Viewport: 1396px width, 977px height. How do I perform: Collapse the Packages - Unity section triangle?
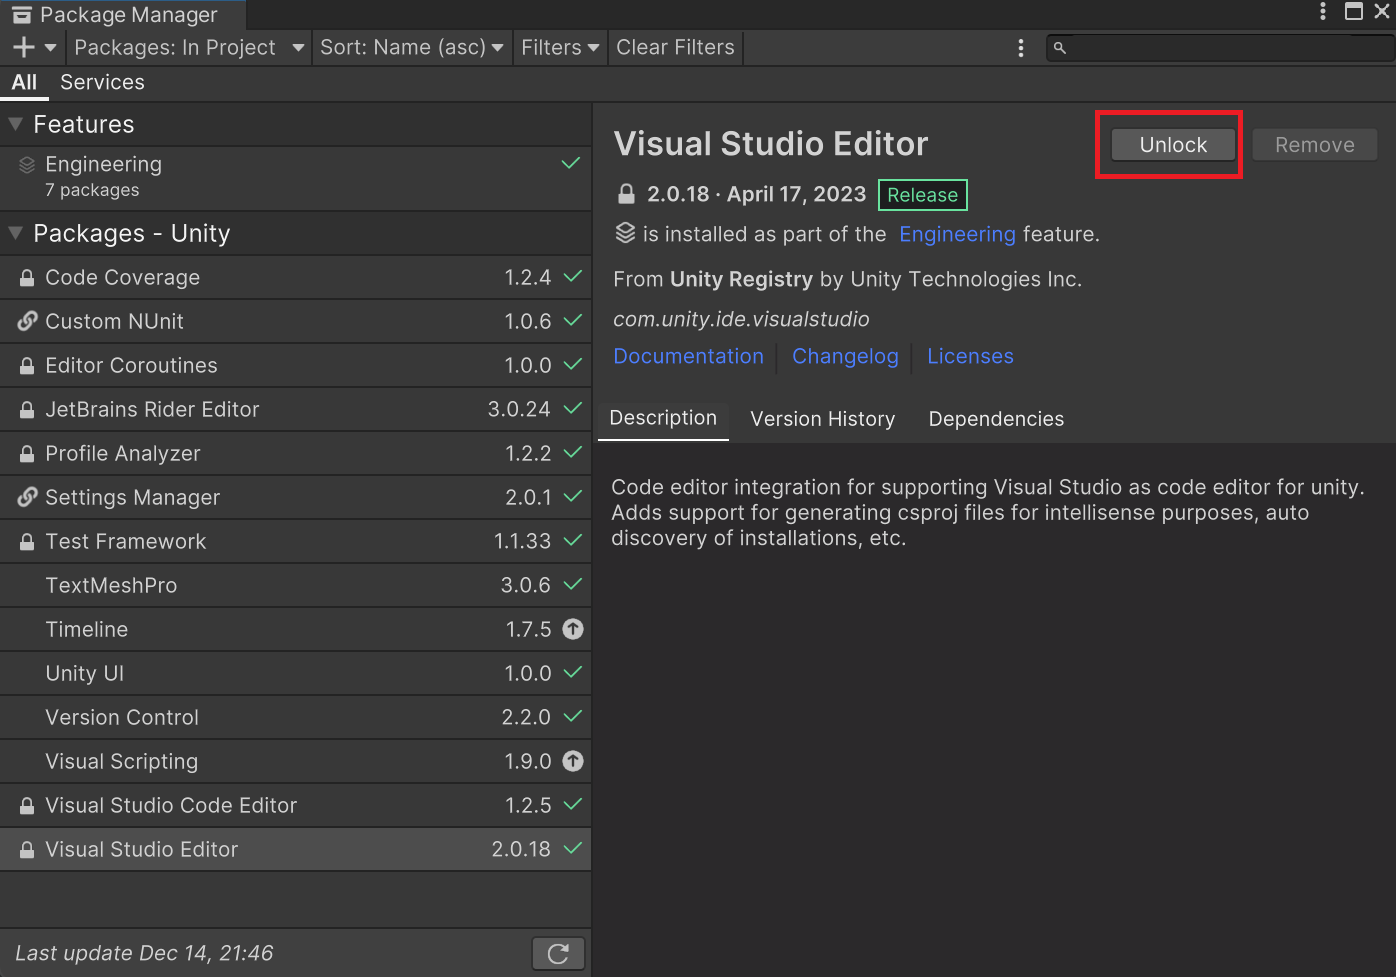(15, 233)
